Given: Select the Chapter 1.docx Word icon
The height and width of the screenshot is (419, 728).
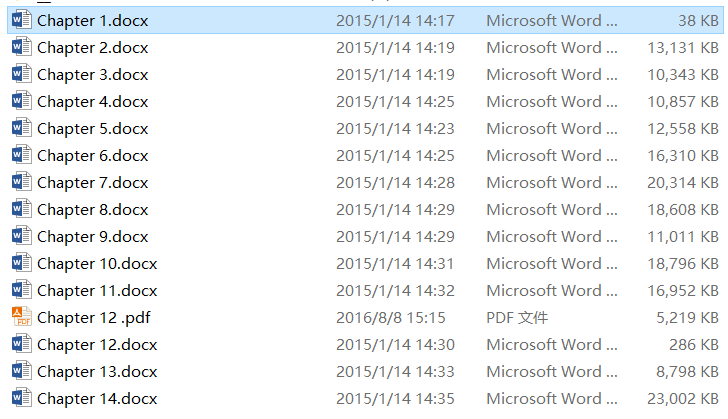Looking at the screenshot, I should tap(22, 20).
